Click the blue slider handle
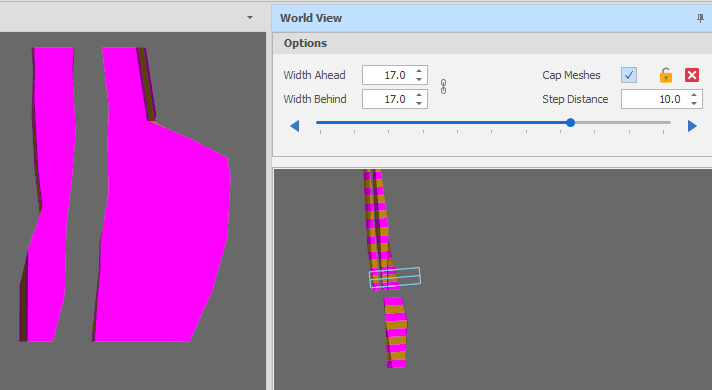712x390 pixels. pyautogui.click(x=571, y=123)
